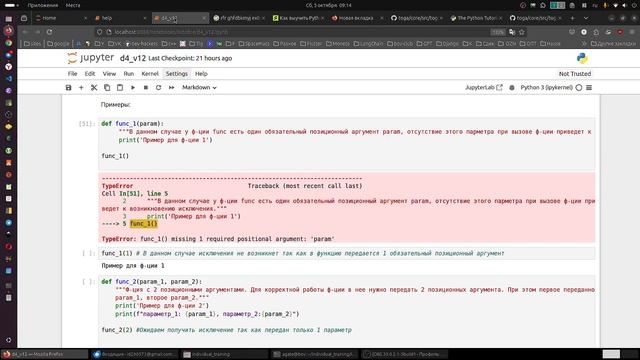Click the debugger bug icon
640x360 pixels.
[512, 87]
